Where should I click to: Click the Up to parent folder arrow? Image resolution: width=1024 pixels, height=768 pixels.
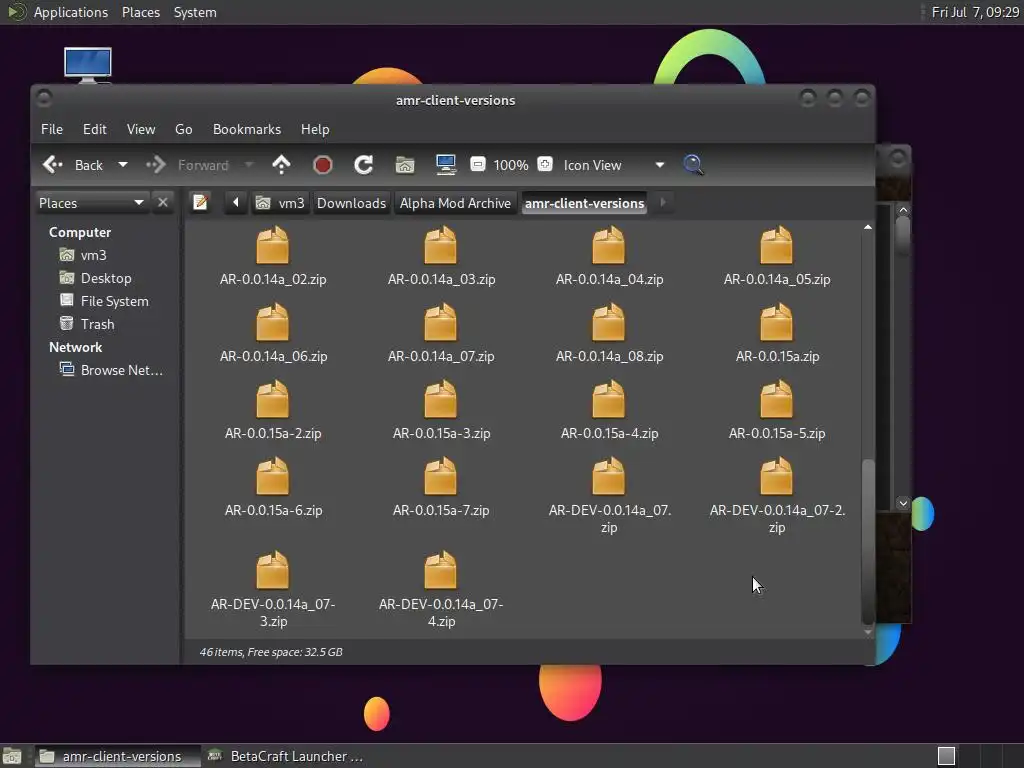point(281,165)
